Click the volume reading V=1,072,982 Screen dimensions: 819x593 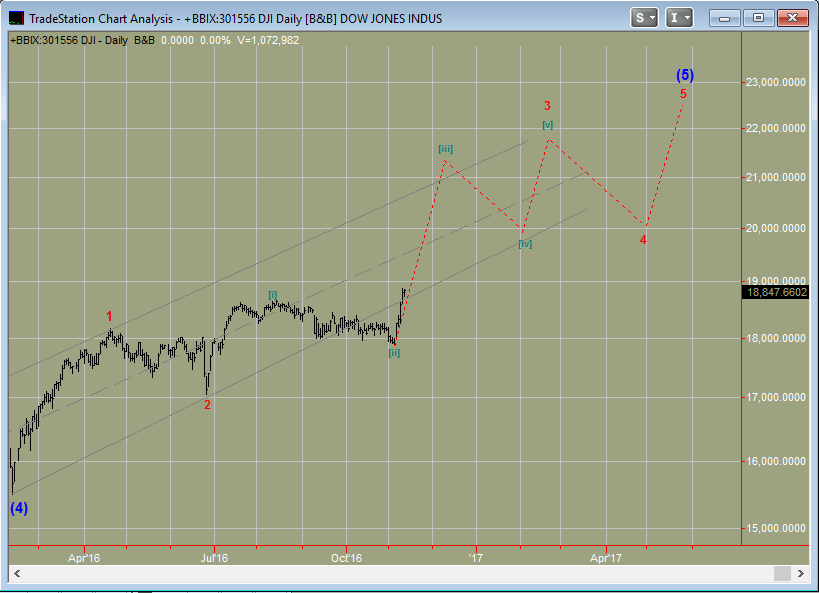(x=268, y=40)
